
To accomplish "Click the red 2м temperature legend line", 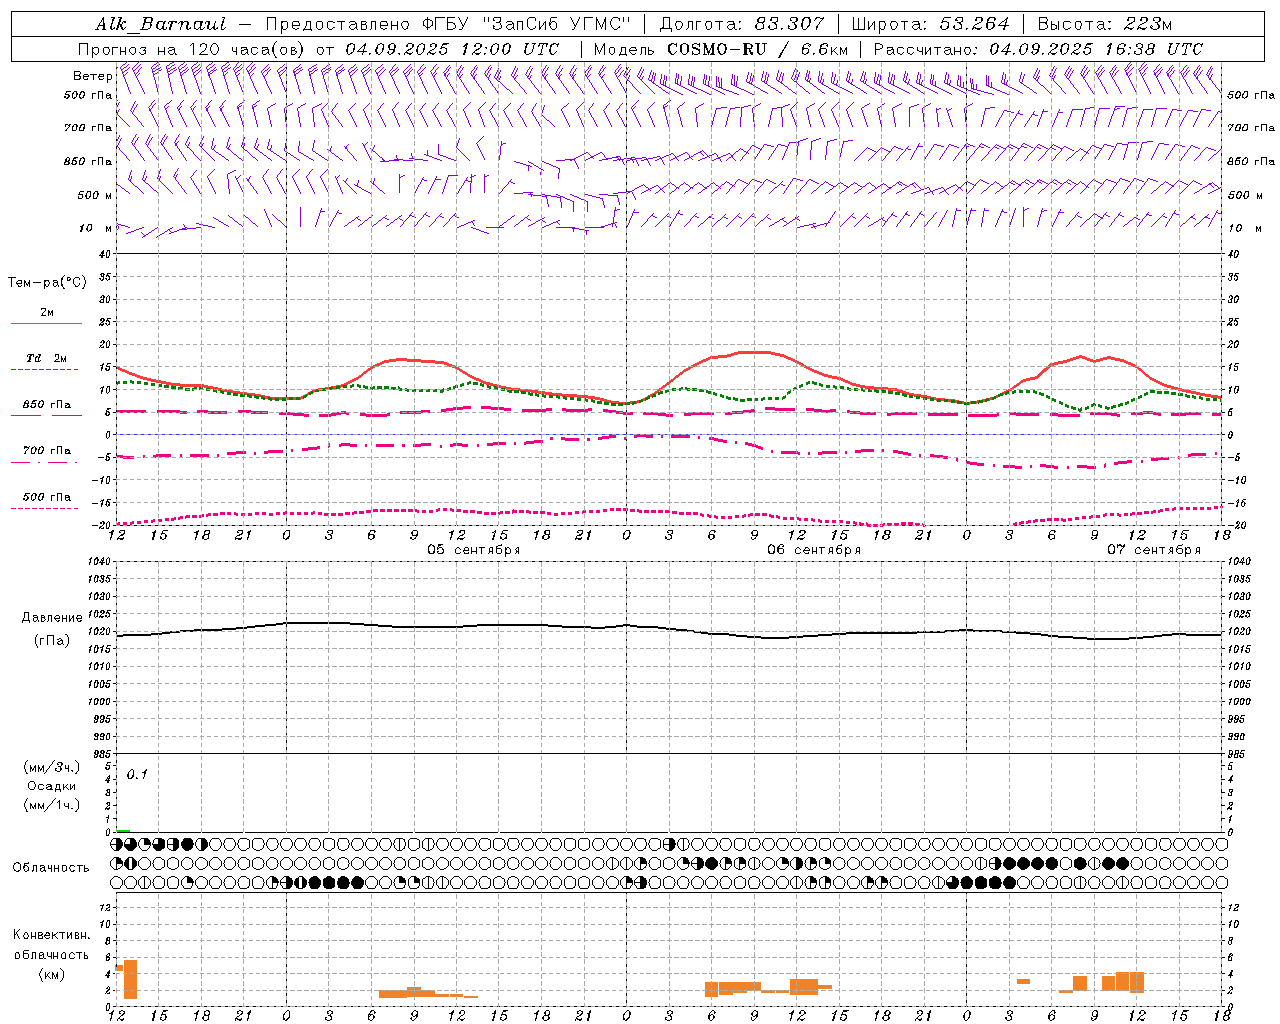I will (x=46, y=323).
